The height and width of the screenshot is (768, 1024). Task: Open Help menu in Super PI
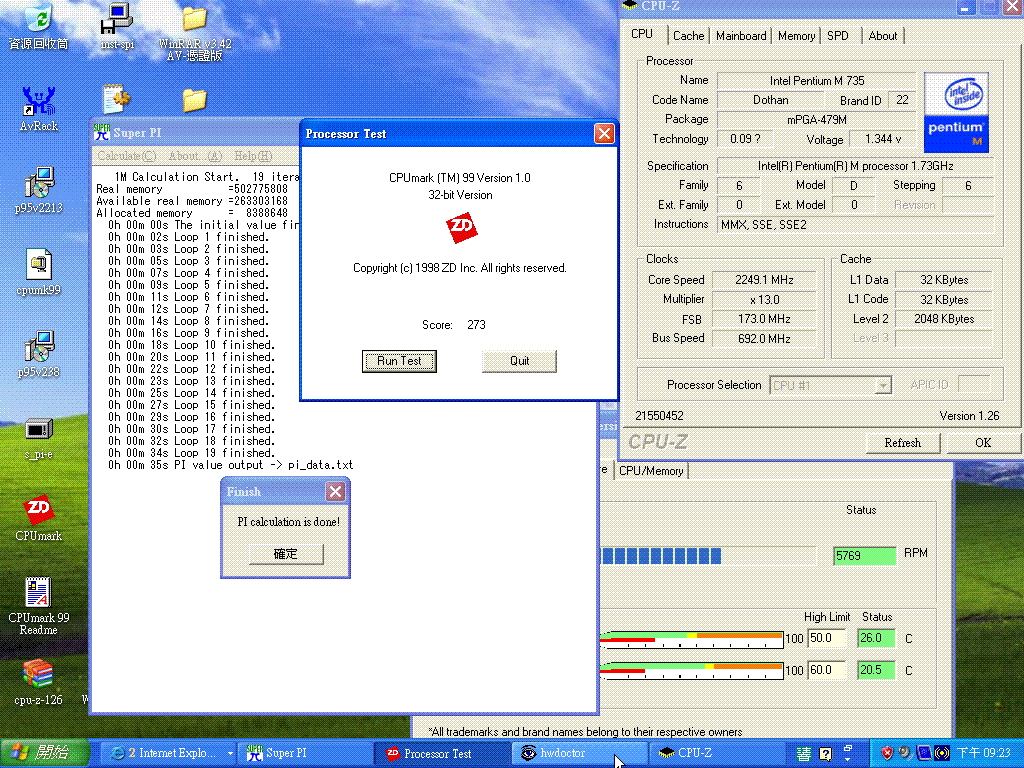(253, 156)
